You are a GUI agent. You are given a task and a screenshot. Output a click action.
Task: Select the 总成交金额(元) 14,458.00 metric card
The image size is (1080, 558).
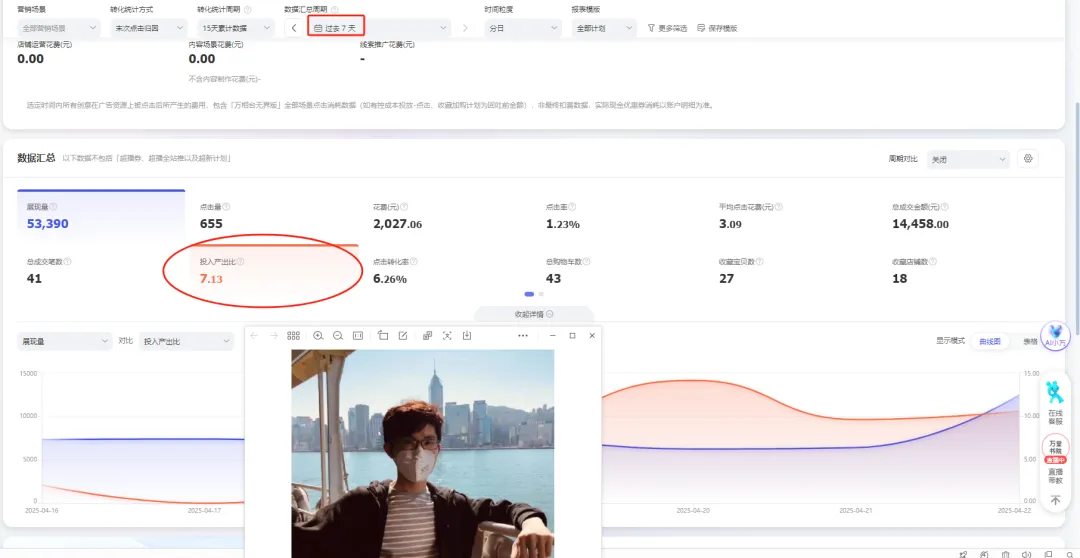(x=965, y=216)
